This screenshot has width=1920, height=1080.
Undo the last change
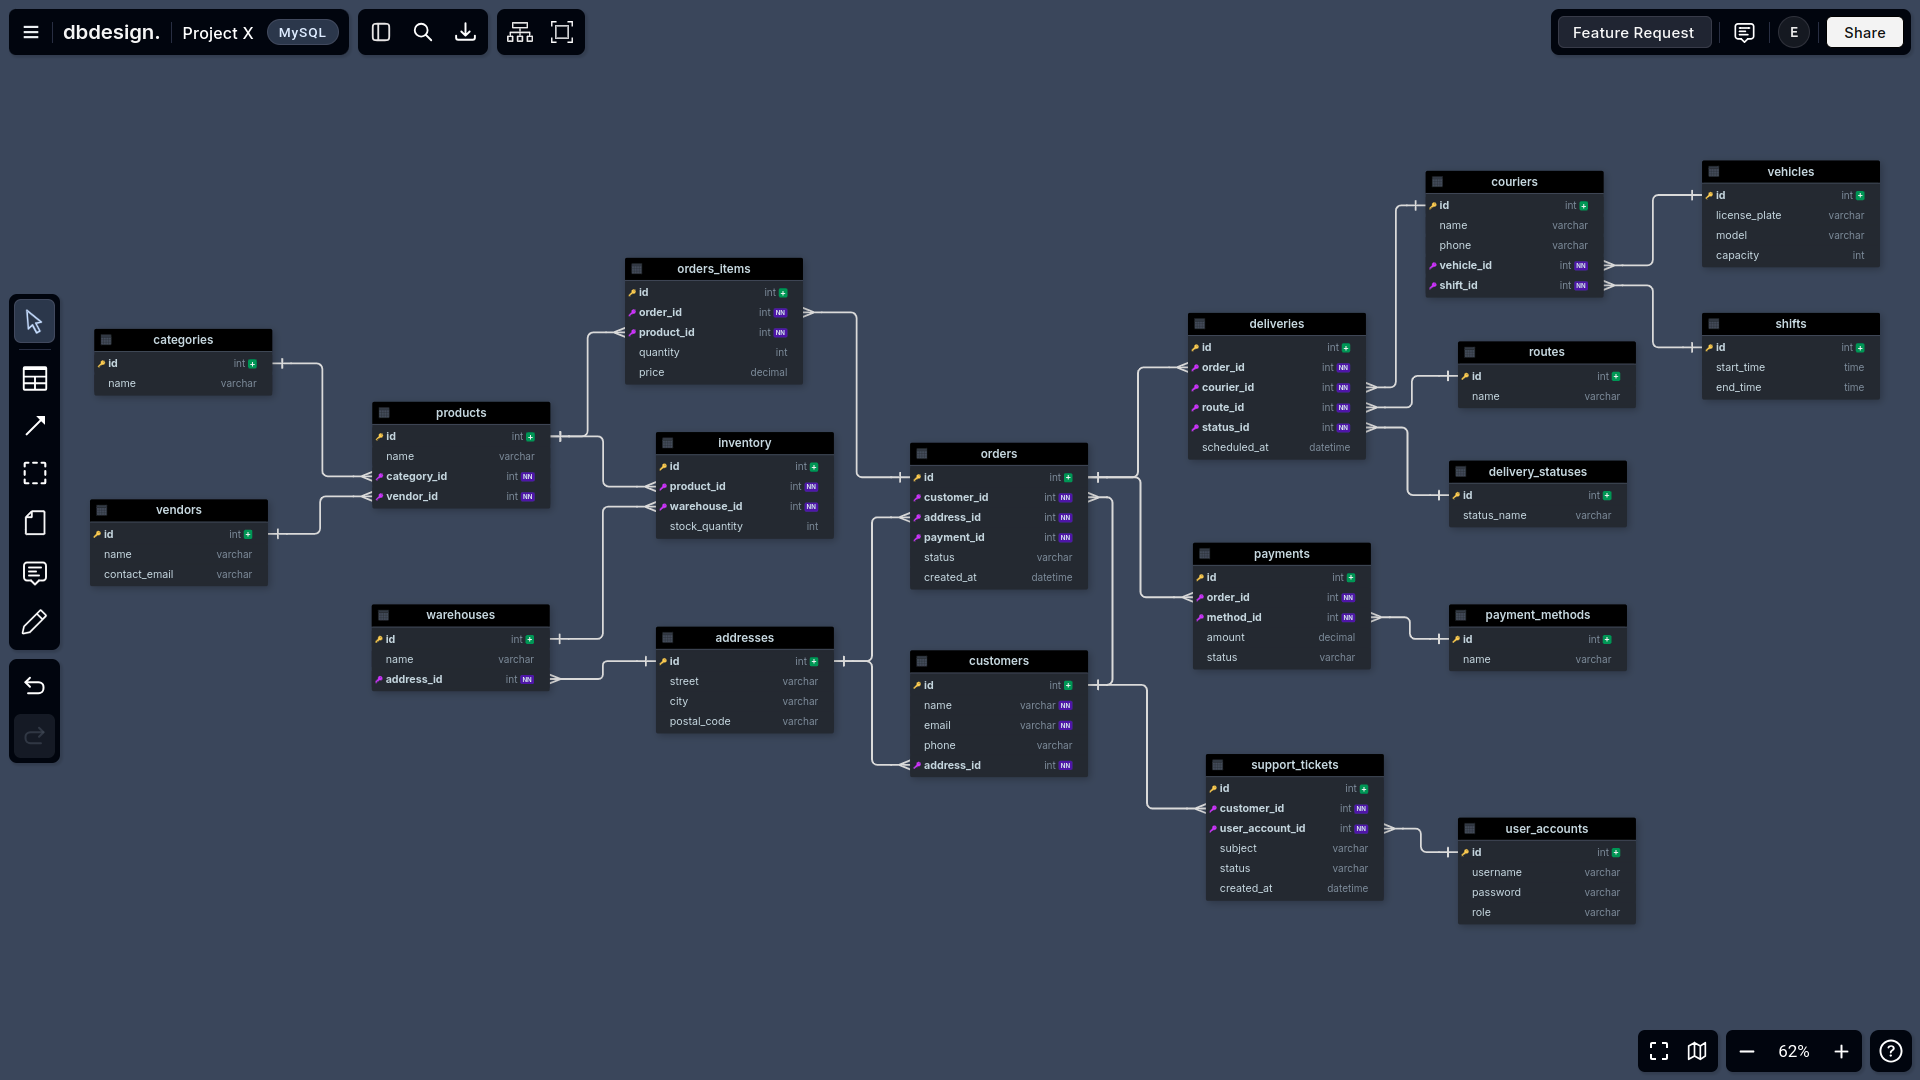(34, 686)
